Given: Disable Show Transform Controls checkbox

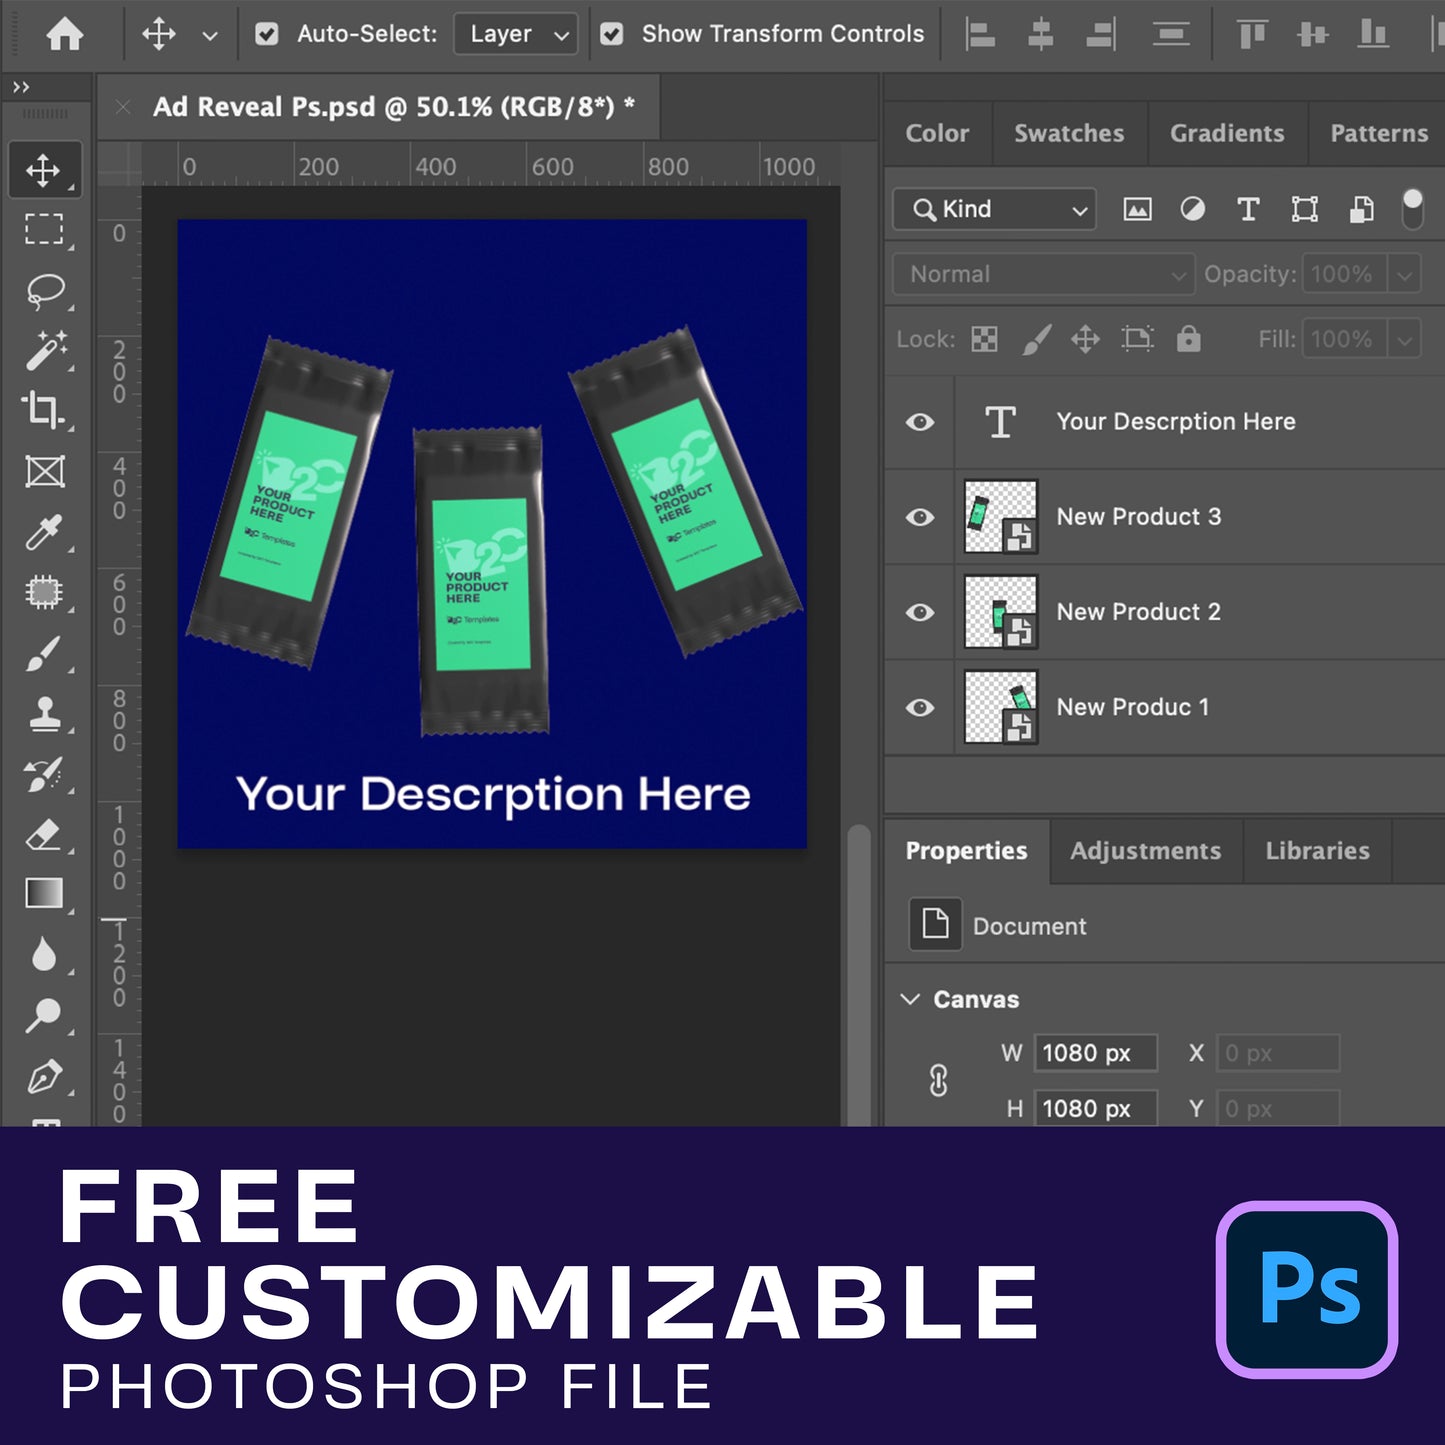Looking at the screenshot, I should (612, 34).
